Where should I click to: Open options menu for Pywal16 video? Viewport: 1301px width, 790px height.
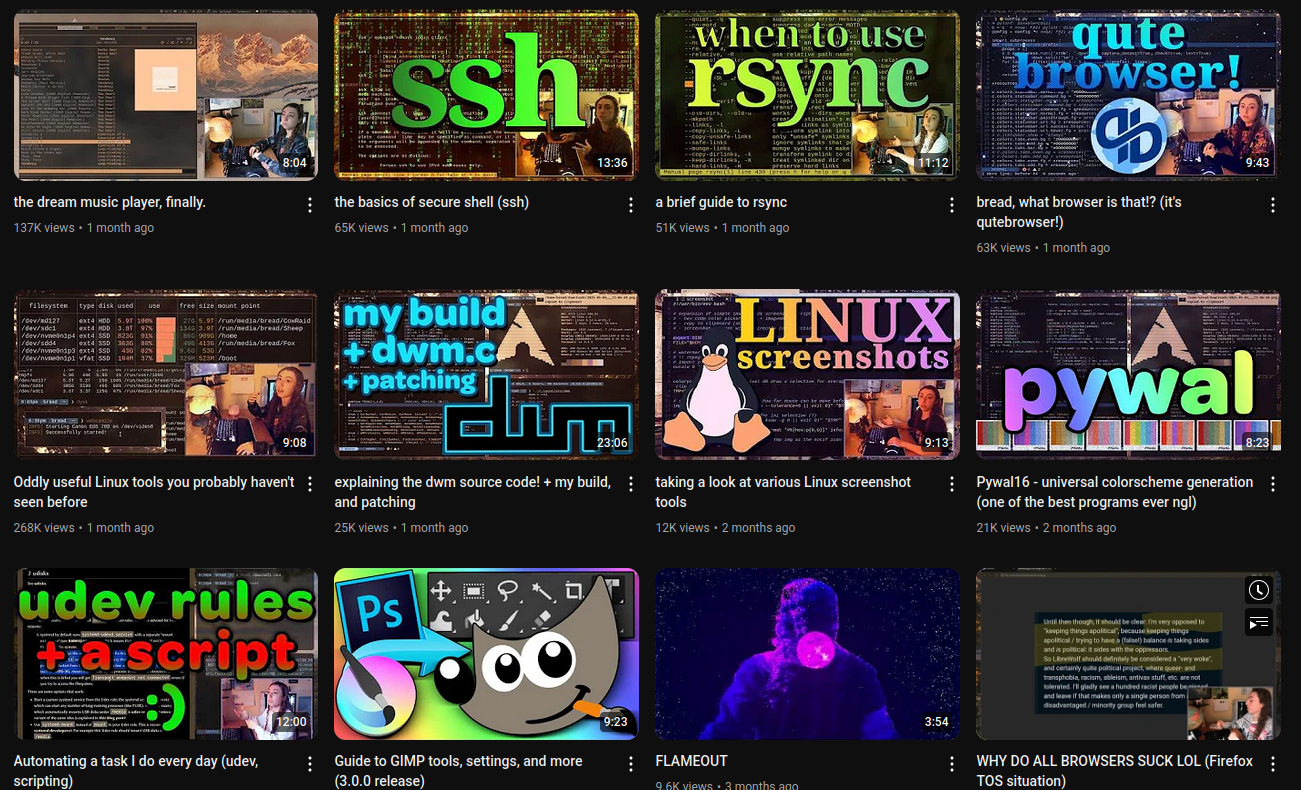pos(1273,485)
